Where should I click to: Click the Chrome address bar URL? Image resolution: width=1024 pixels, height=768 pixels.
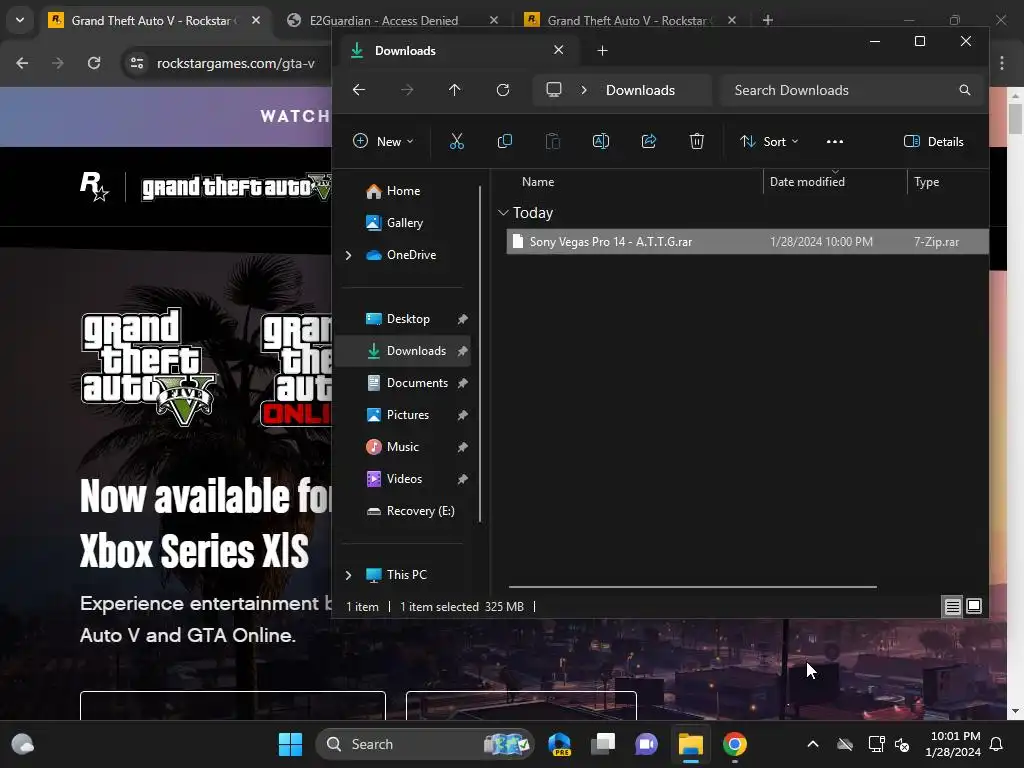(x=236, y=63)
